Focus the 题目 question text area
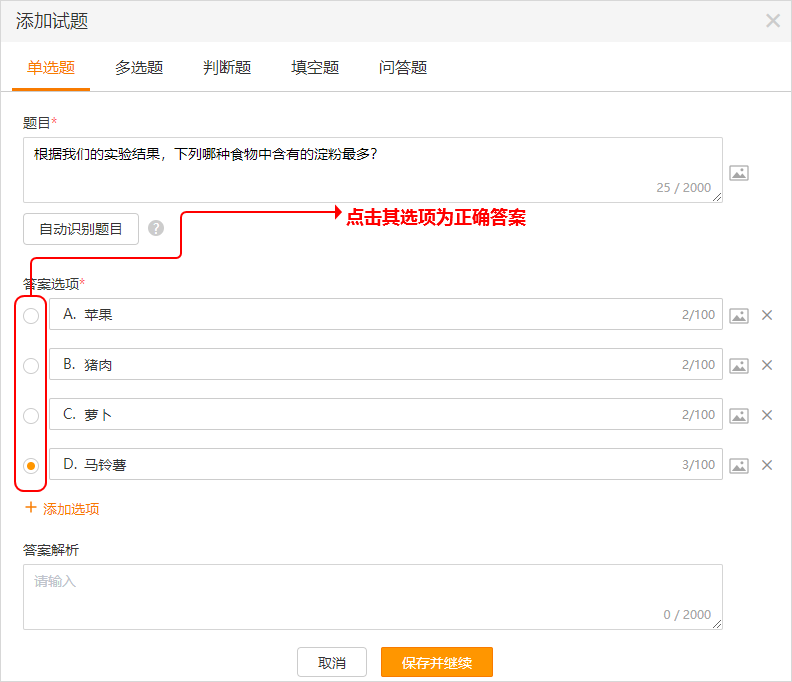 [373, 170]
